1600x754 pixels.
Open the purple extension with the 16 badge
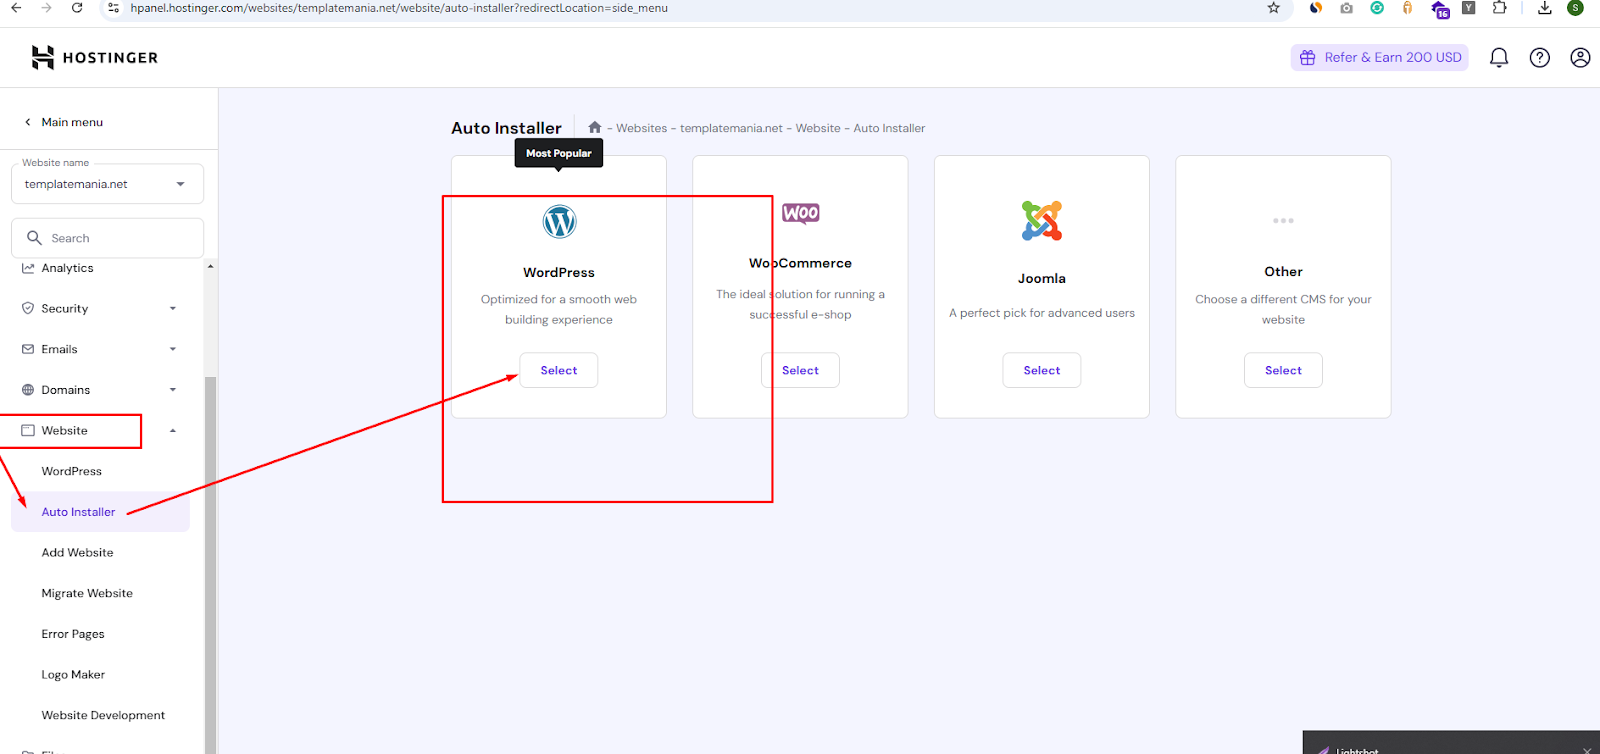click(x=1440, y=9)
